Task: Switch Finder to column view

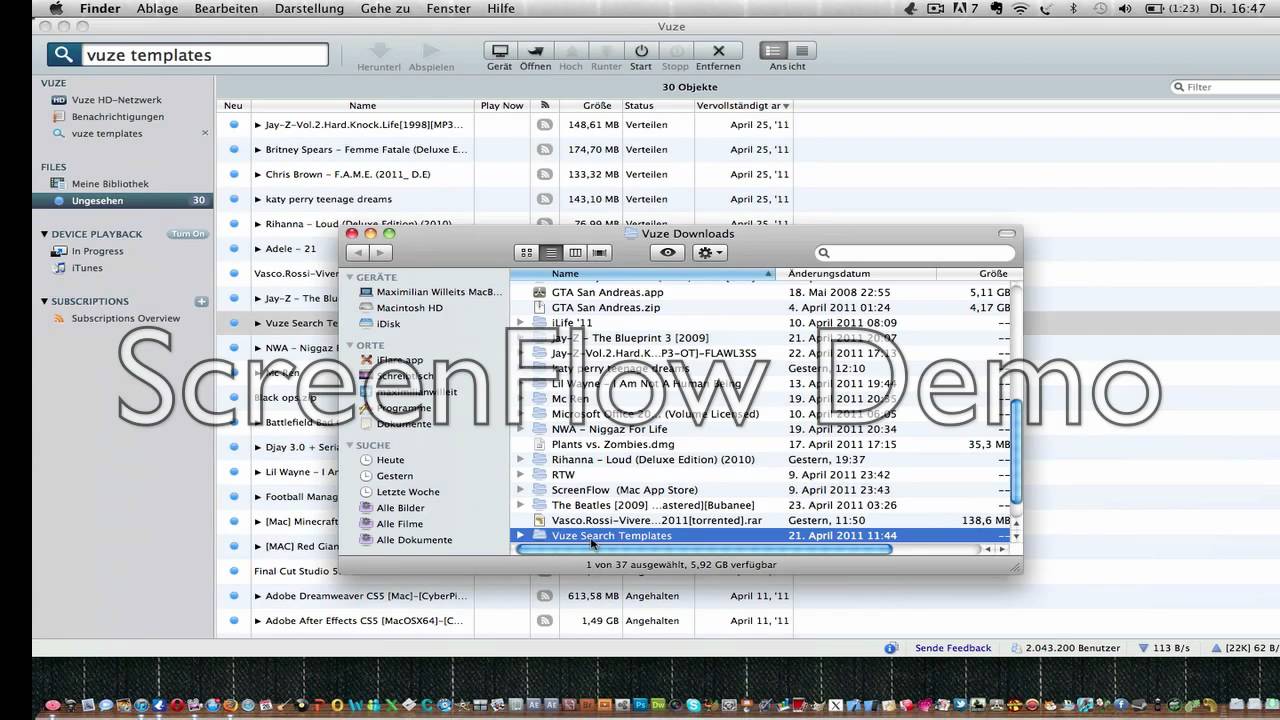Action: point(575,253)
